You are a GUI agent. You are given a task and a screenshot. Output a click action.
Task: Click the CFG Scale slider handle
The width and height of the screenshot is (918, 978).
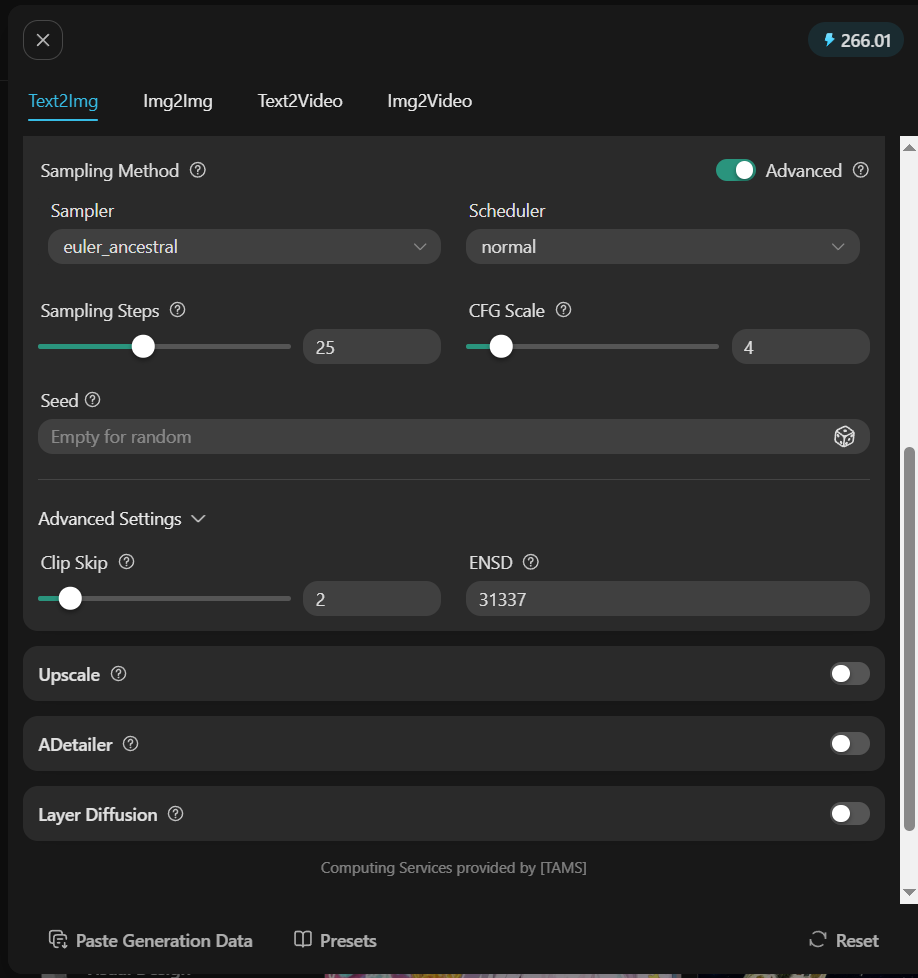point(501,346)
